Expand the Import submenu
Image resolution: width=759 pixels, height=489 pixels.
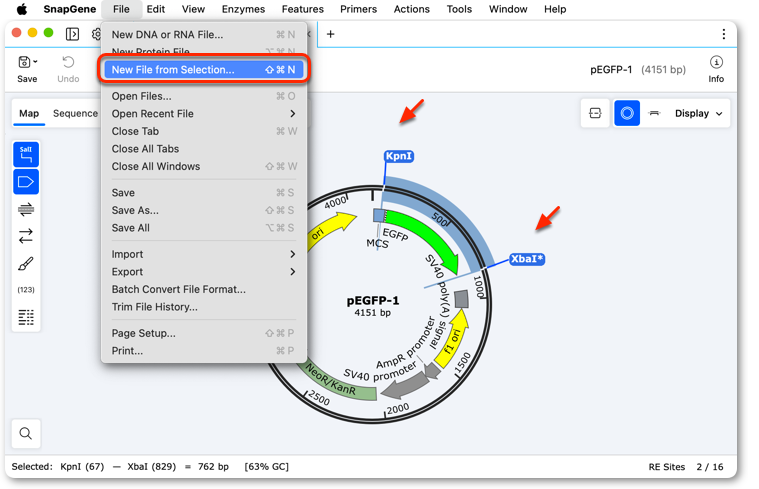[203, 254]
